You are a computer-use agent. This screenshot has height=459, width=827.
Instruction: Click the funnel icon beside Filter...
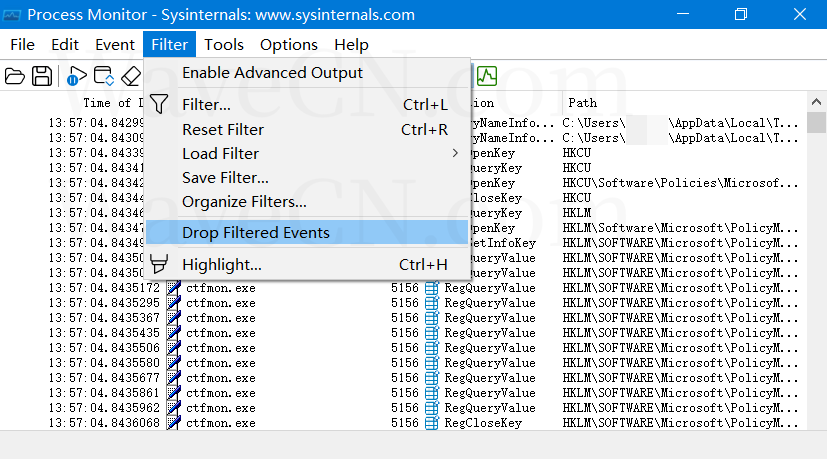[x=159, y=105]
